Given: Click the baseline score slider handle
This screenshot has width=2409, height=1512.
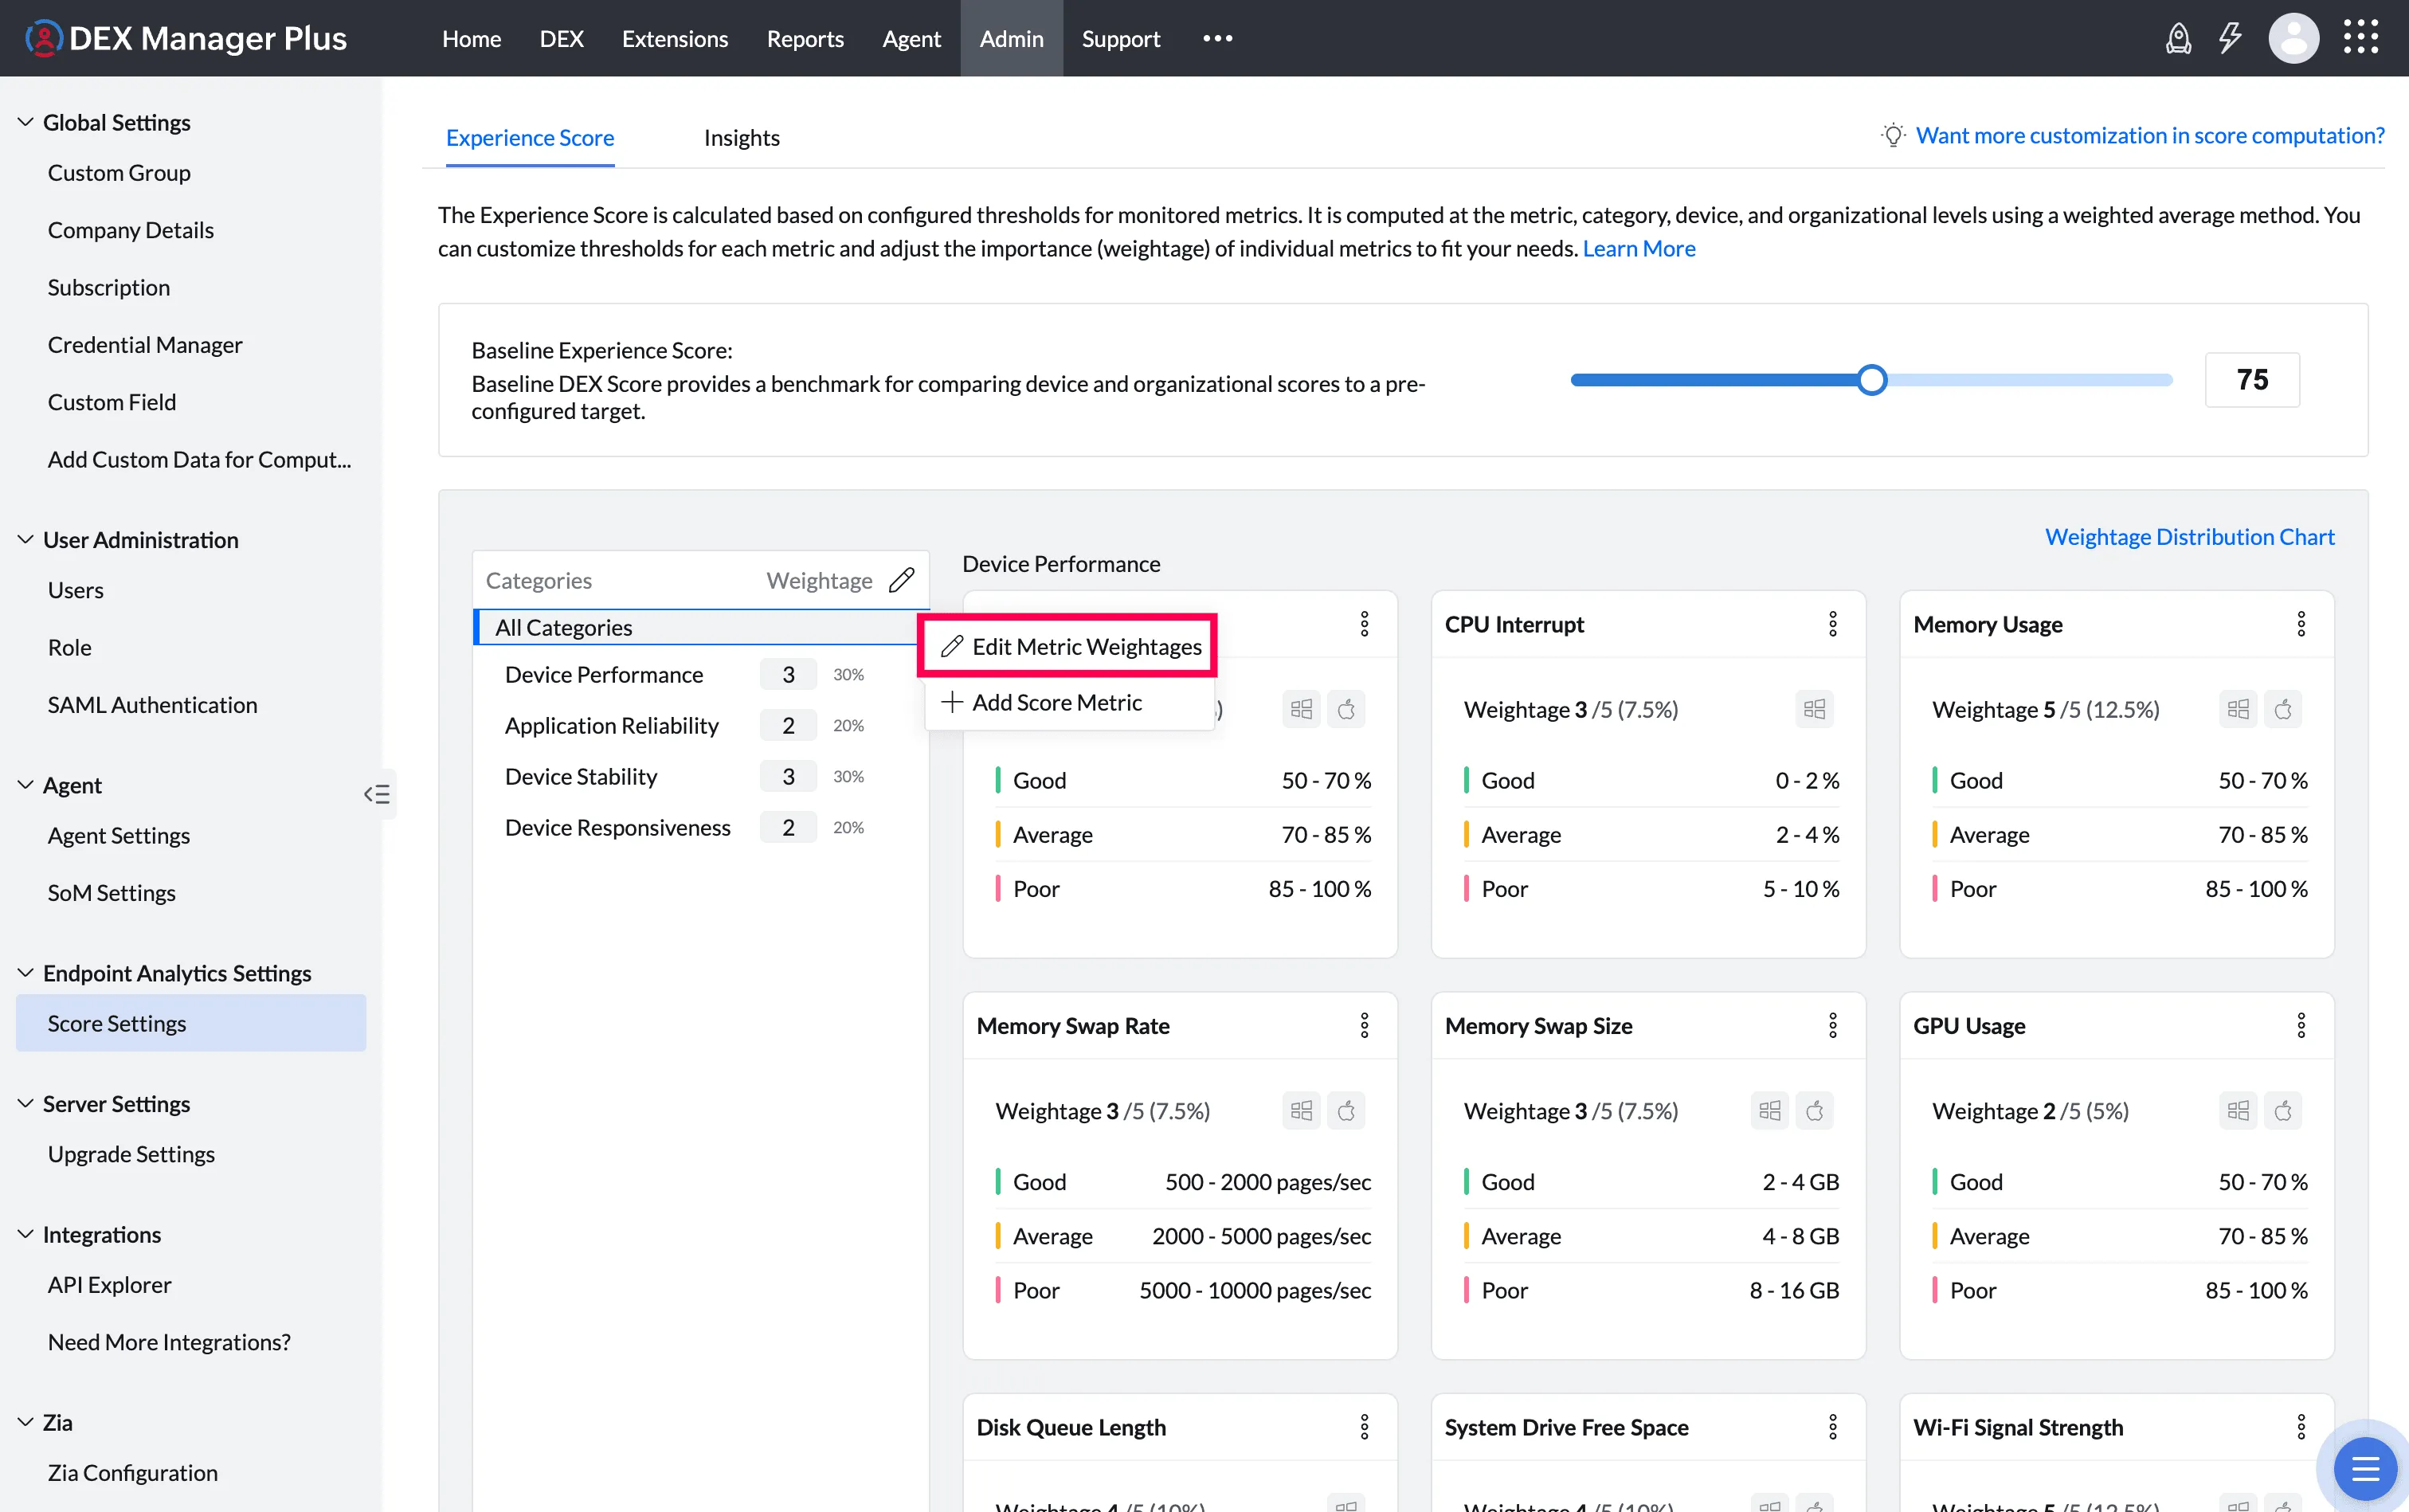Looking at the screenshot, I should [x=1871, y=380].
